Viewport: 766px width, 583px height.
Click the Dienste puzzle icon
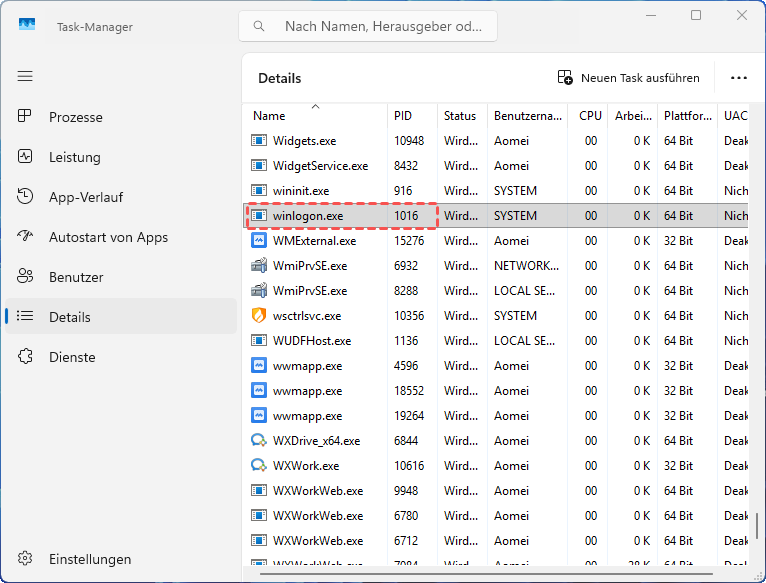pos(26,357)
